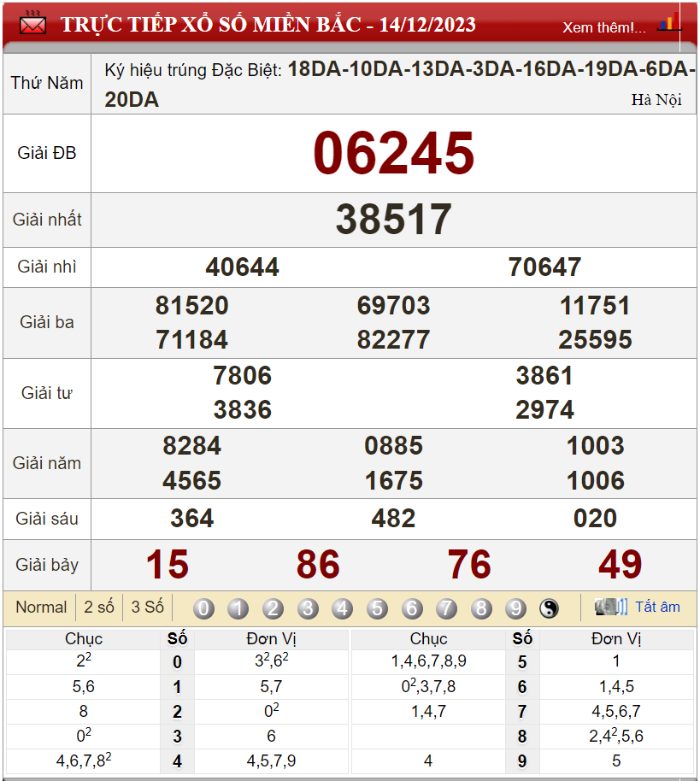The height and width of the screenshot is (781, 700).
Task: Switch to the '3 Số' tab
Action: [x=147, y=607]
